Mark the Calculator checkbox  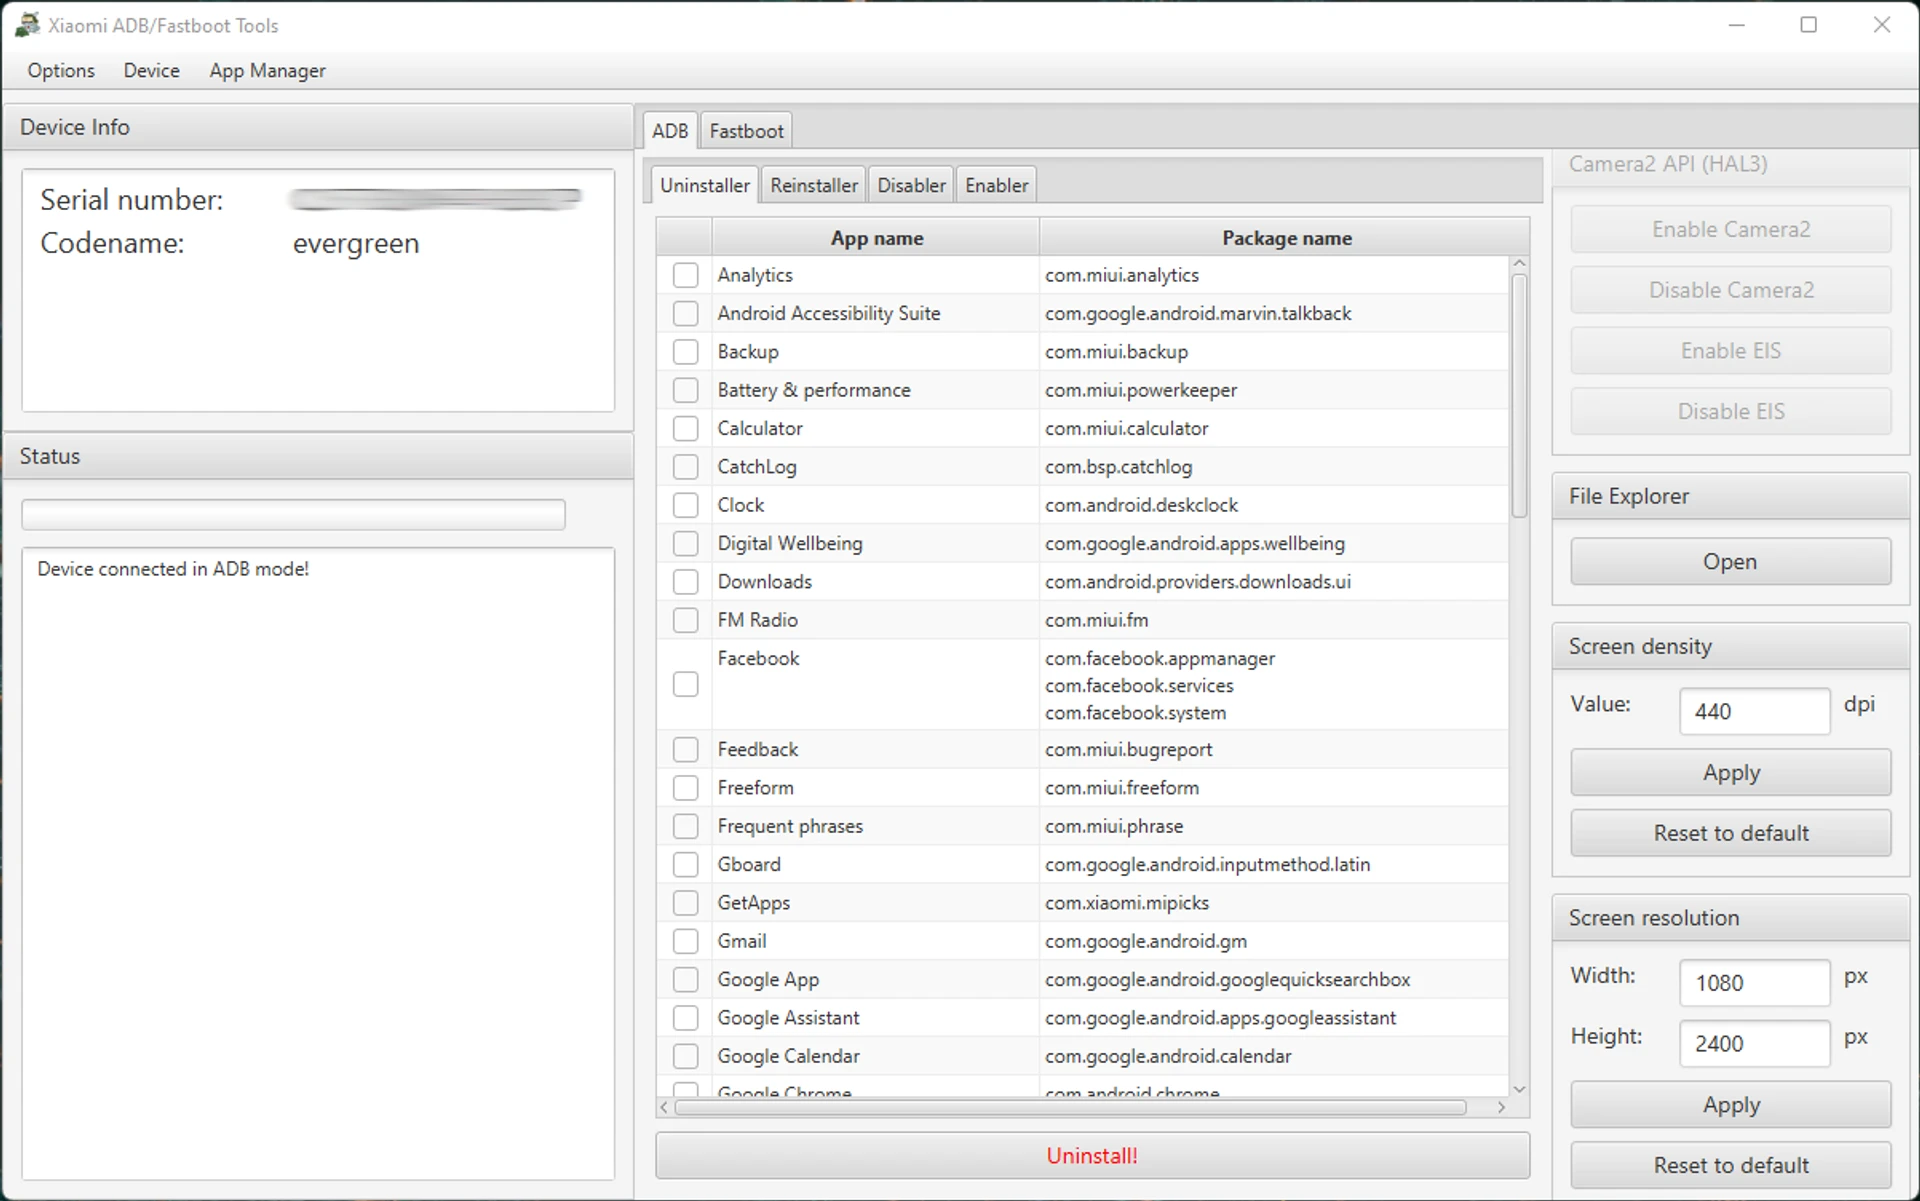coord(685,428)
